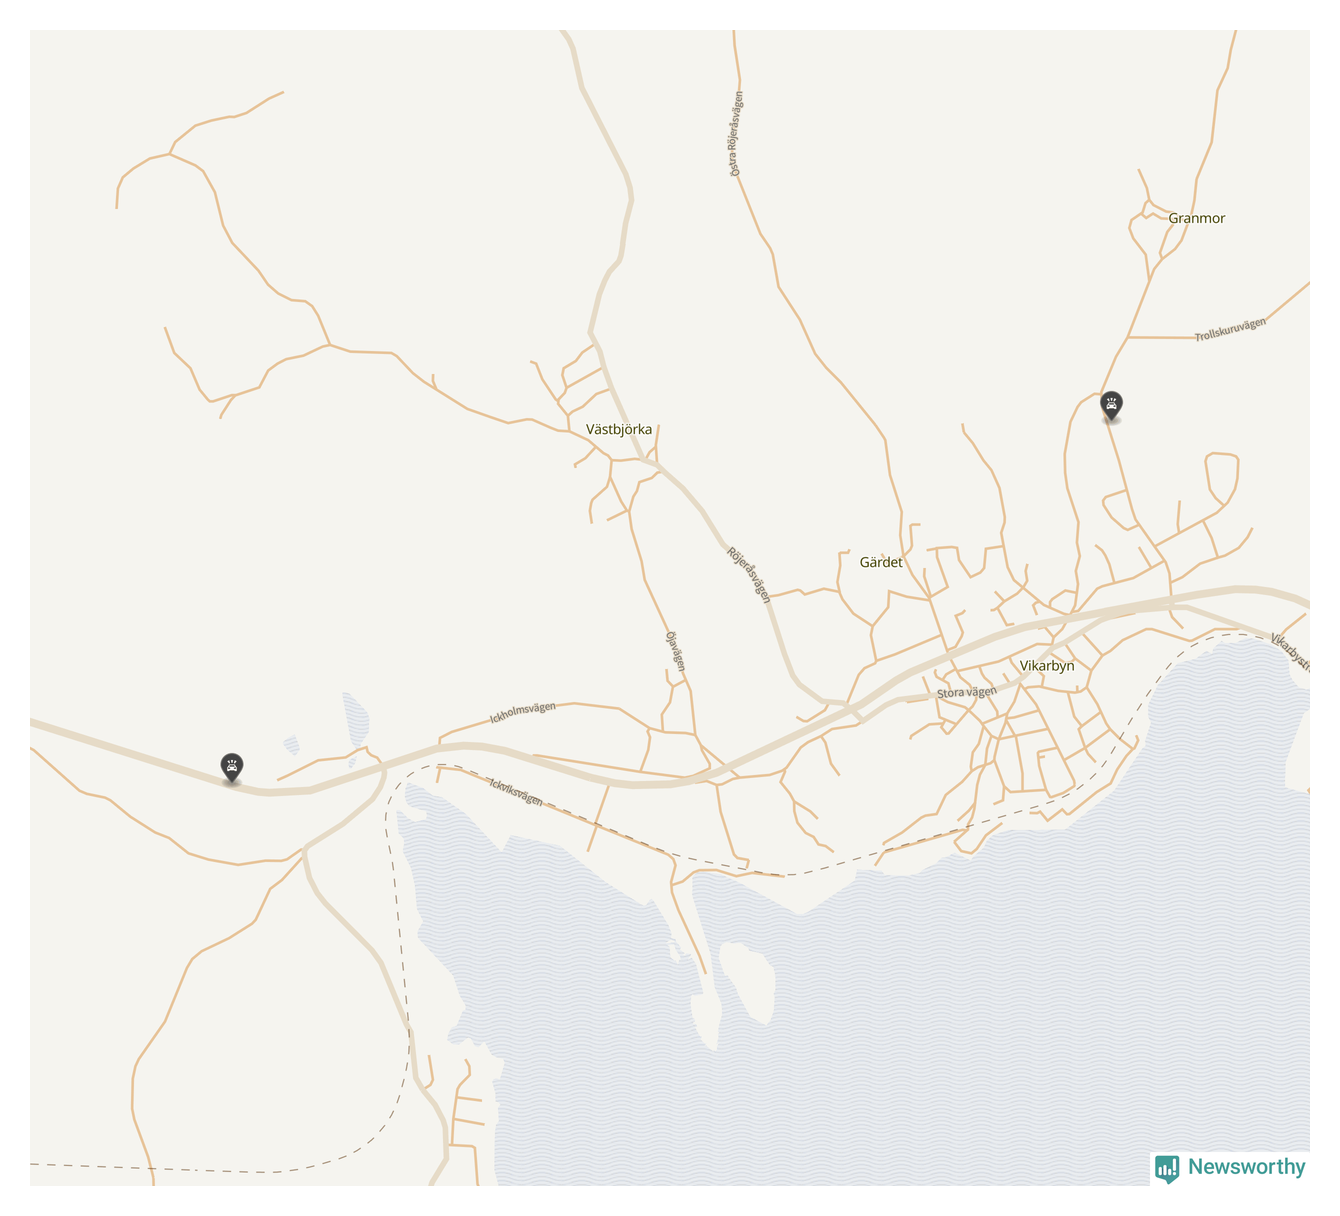Open the Newsworthy text link
1340x1216 pixels.
click(1246, 1167)
